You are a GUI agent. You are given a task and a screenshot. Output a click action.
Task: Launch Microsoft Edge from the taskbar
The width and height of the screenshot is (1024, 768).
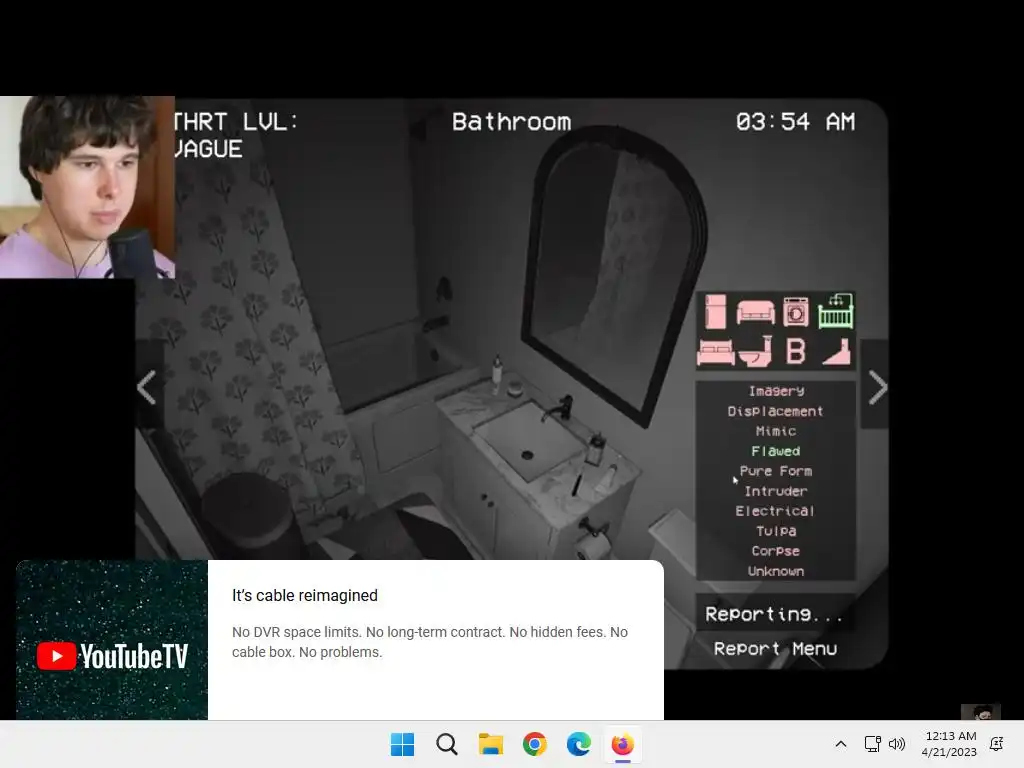[579, 744]
